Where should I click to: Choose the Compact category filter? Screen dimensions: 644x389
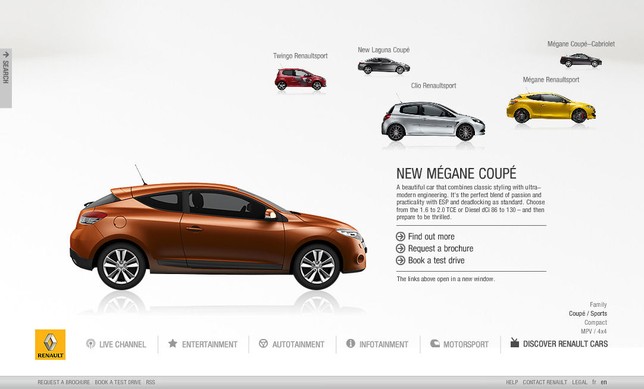point(596,322)
